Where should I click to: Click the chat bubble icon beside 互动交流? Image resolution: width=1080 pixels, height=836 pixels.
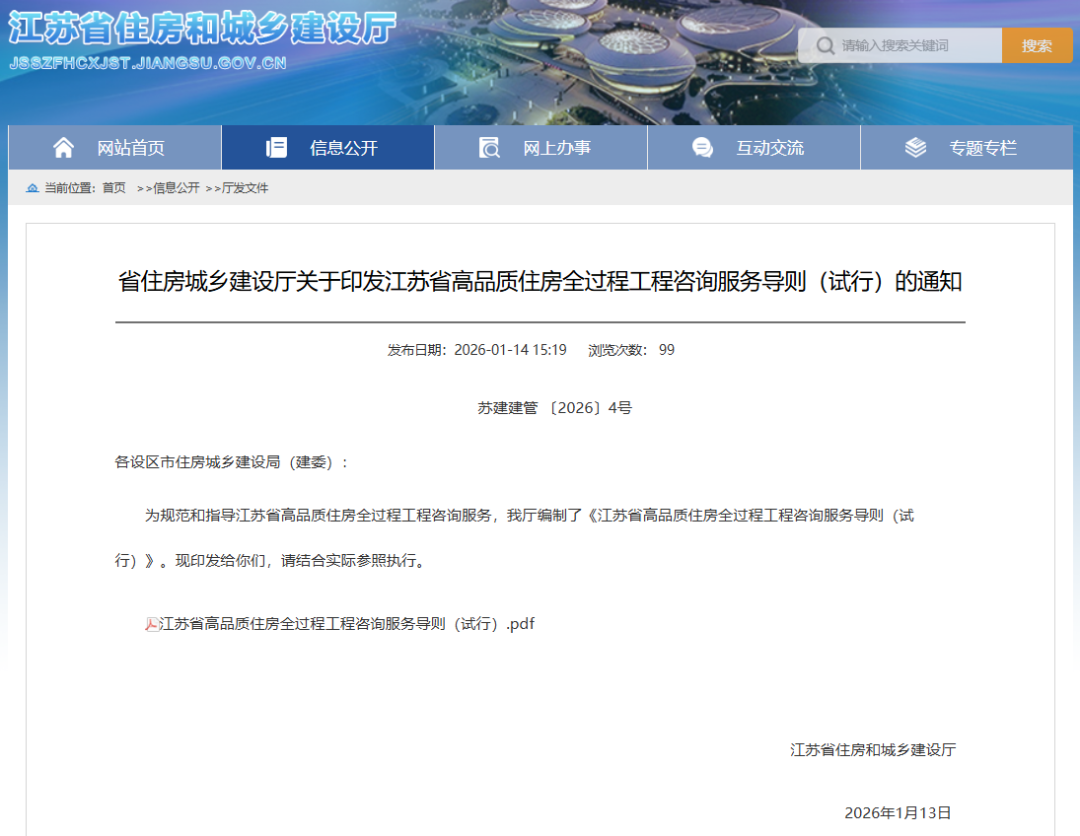(702, 147)
